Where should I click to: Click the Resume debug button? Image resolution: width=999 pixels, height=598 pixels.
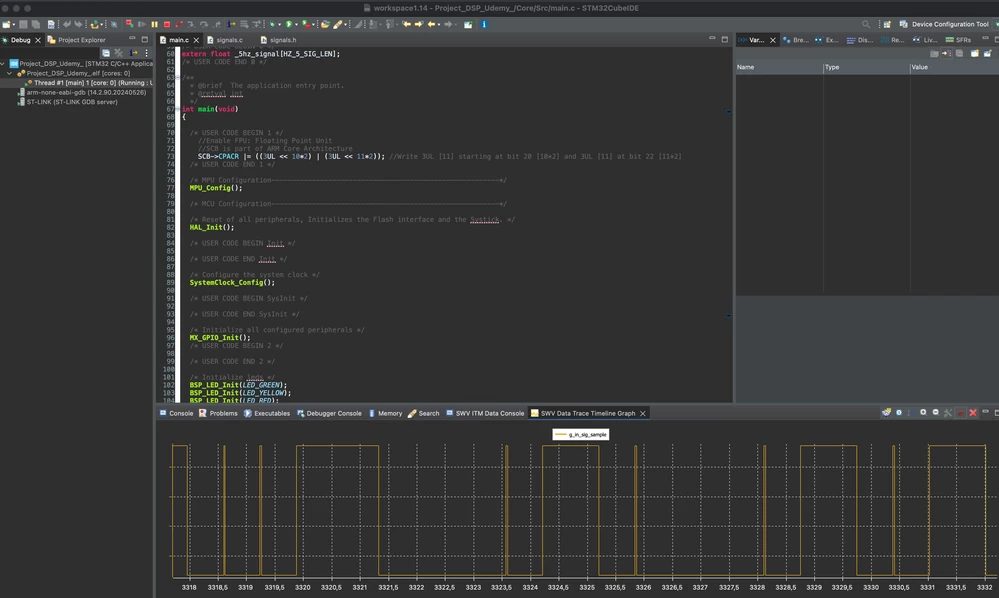click(x=141, y=24)
